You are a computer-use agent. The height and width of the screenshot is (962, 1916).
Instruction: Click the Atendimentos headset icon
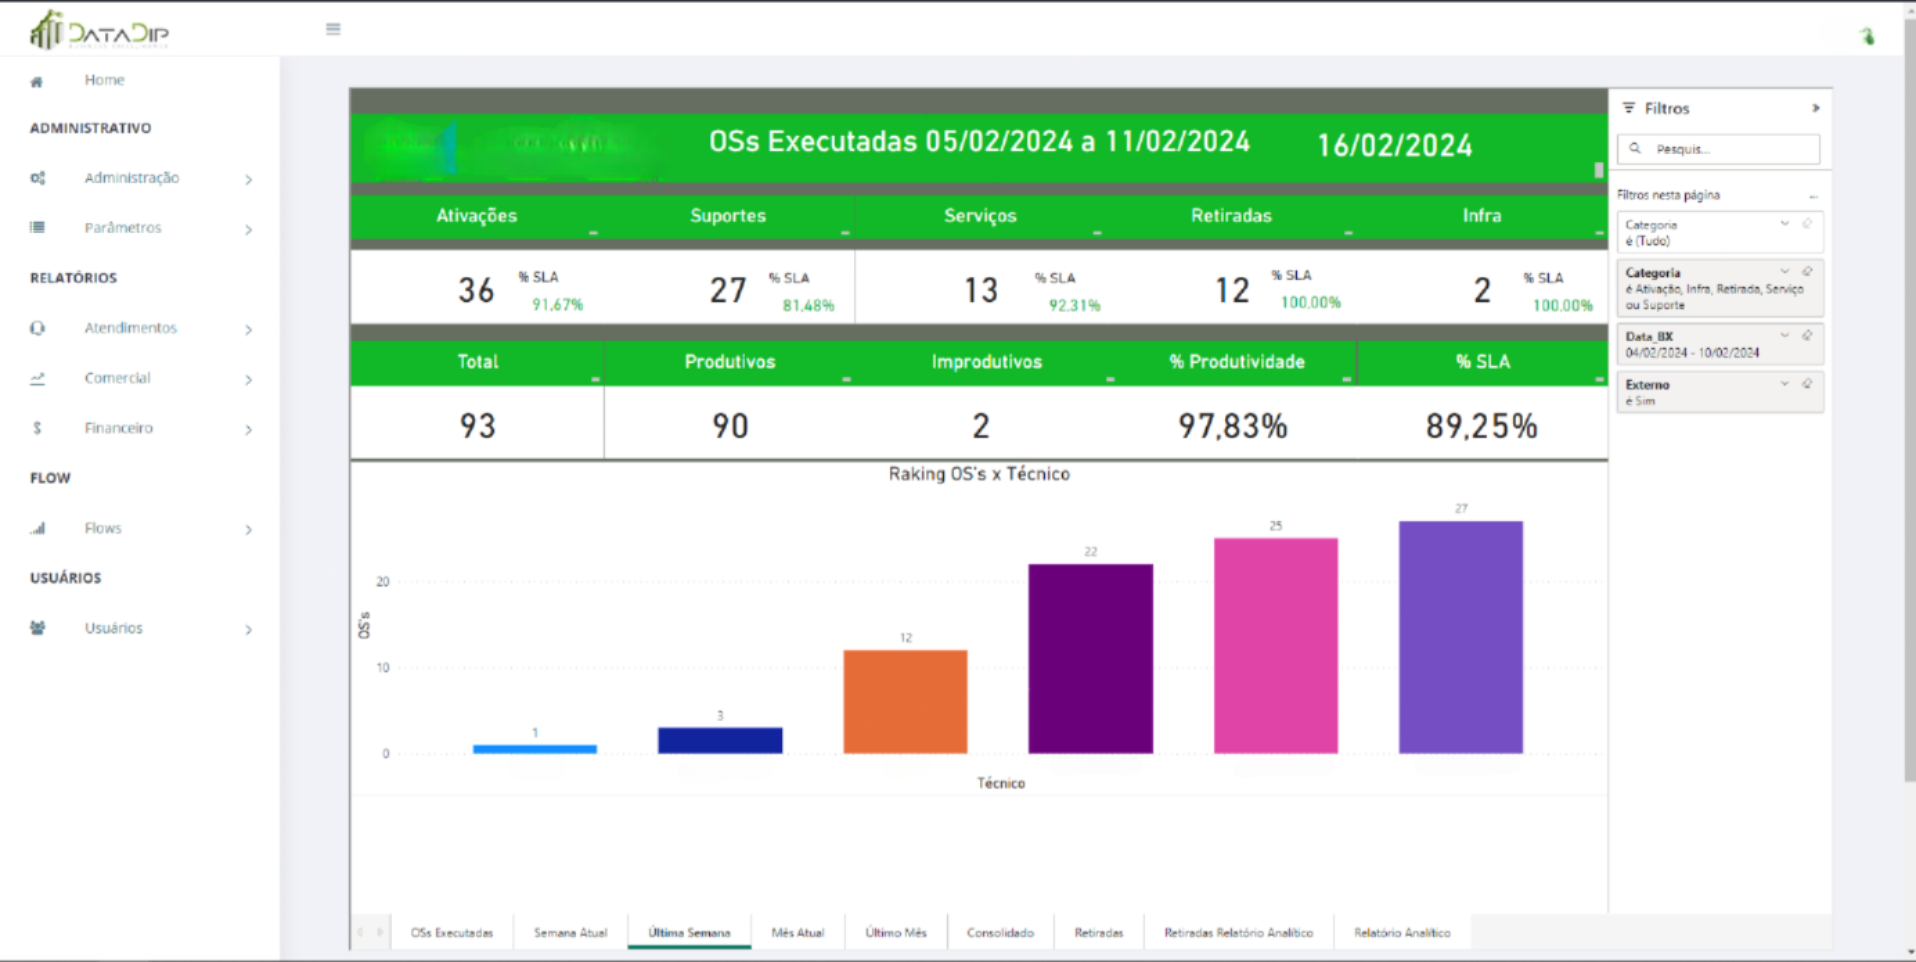pos(37,328)
